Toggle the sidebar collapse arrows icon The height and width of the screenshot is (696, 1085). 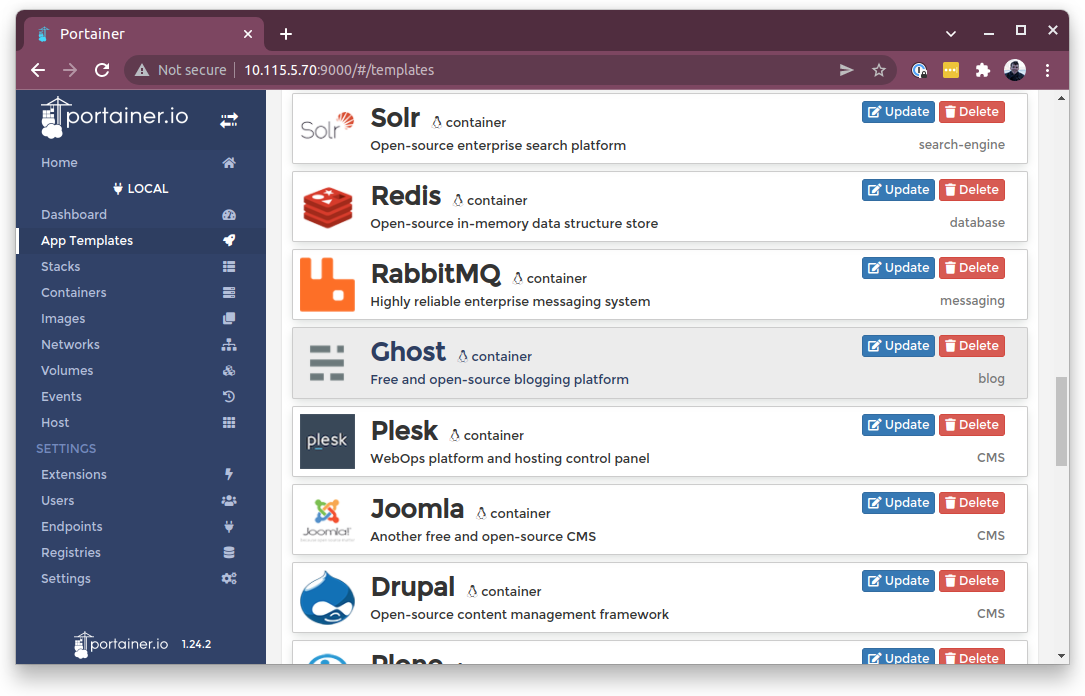[229, 120]
